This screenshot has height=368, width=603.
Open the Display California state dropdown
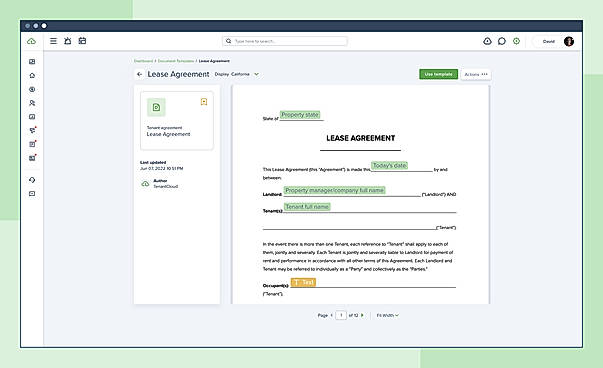point(237,74)
